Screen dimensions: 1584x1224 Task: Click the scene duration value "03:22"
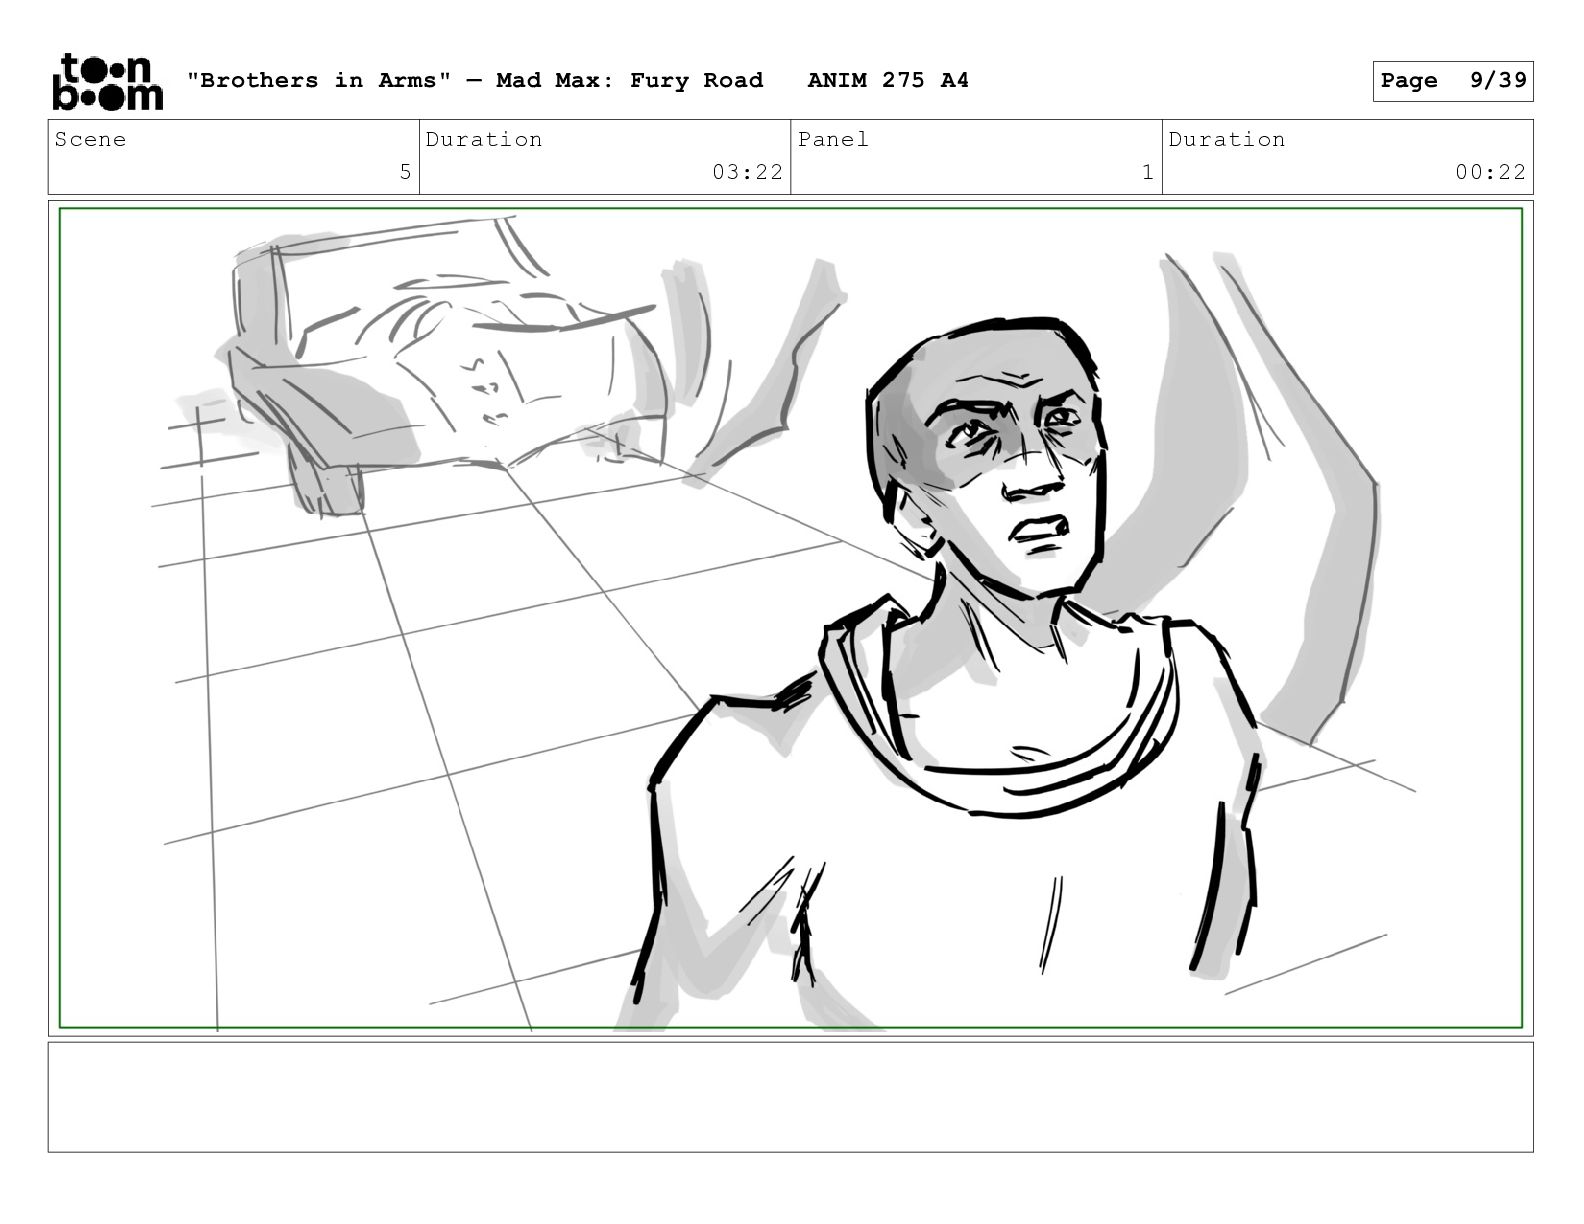click(x=747, y=172)
